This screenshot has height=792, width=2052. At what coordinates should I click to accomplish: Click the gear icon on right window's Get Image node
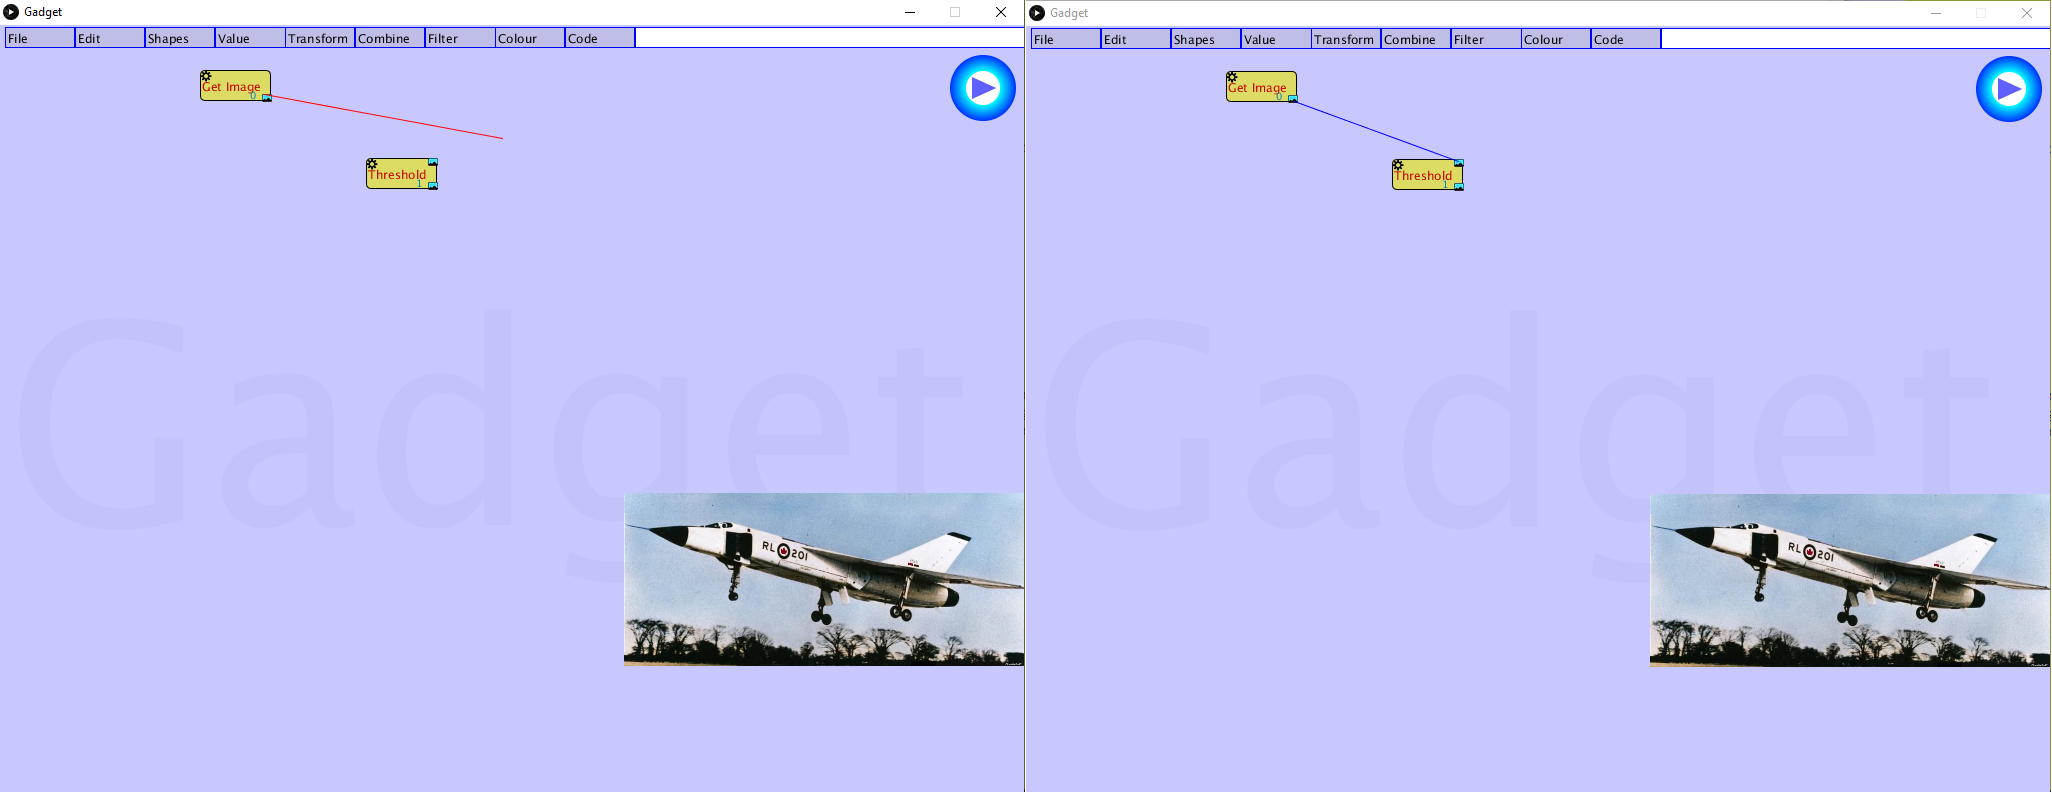1232,77
